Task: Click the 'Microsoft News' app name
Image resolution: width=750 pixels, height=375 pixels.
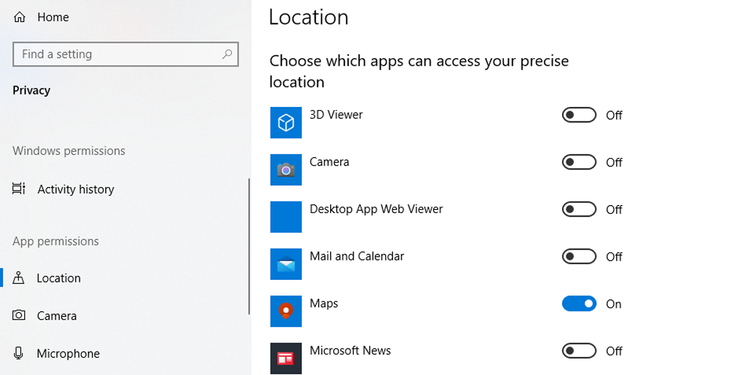Action: point(350,351)
